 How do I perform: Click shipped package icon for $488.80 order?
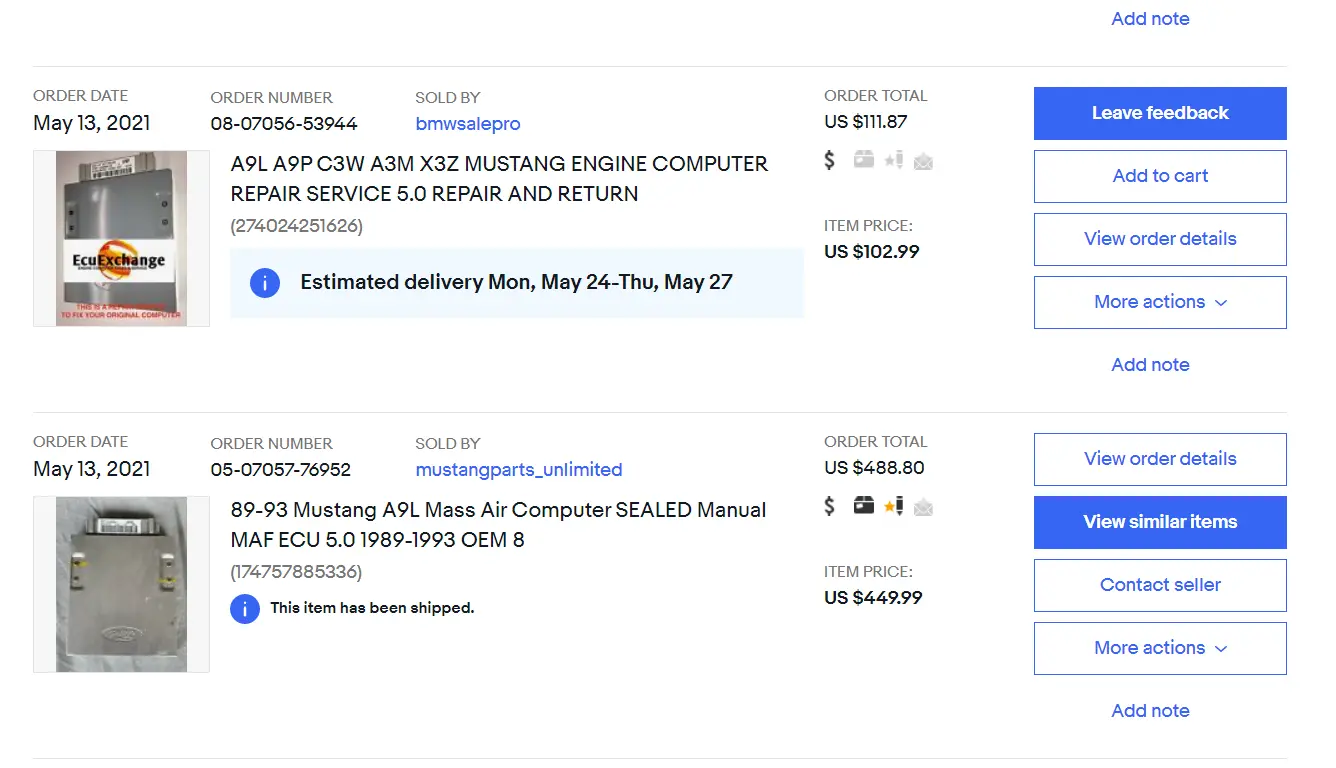point(864,506)
